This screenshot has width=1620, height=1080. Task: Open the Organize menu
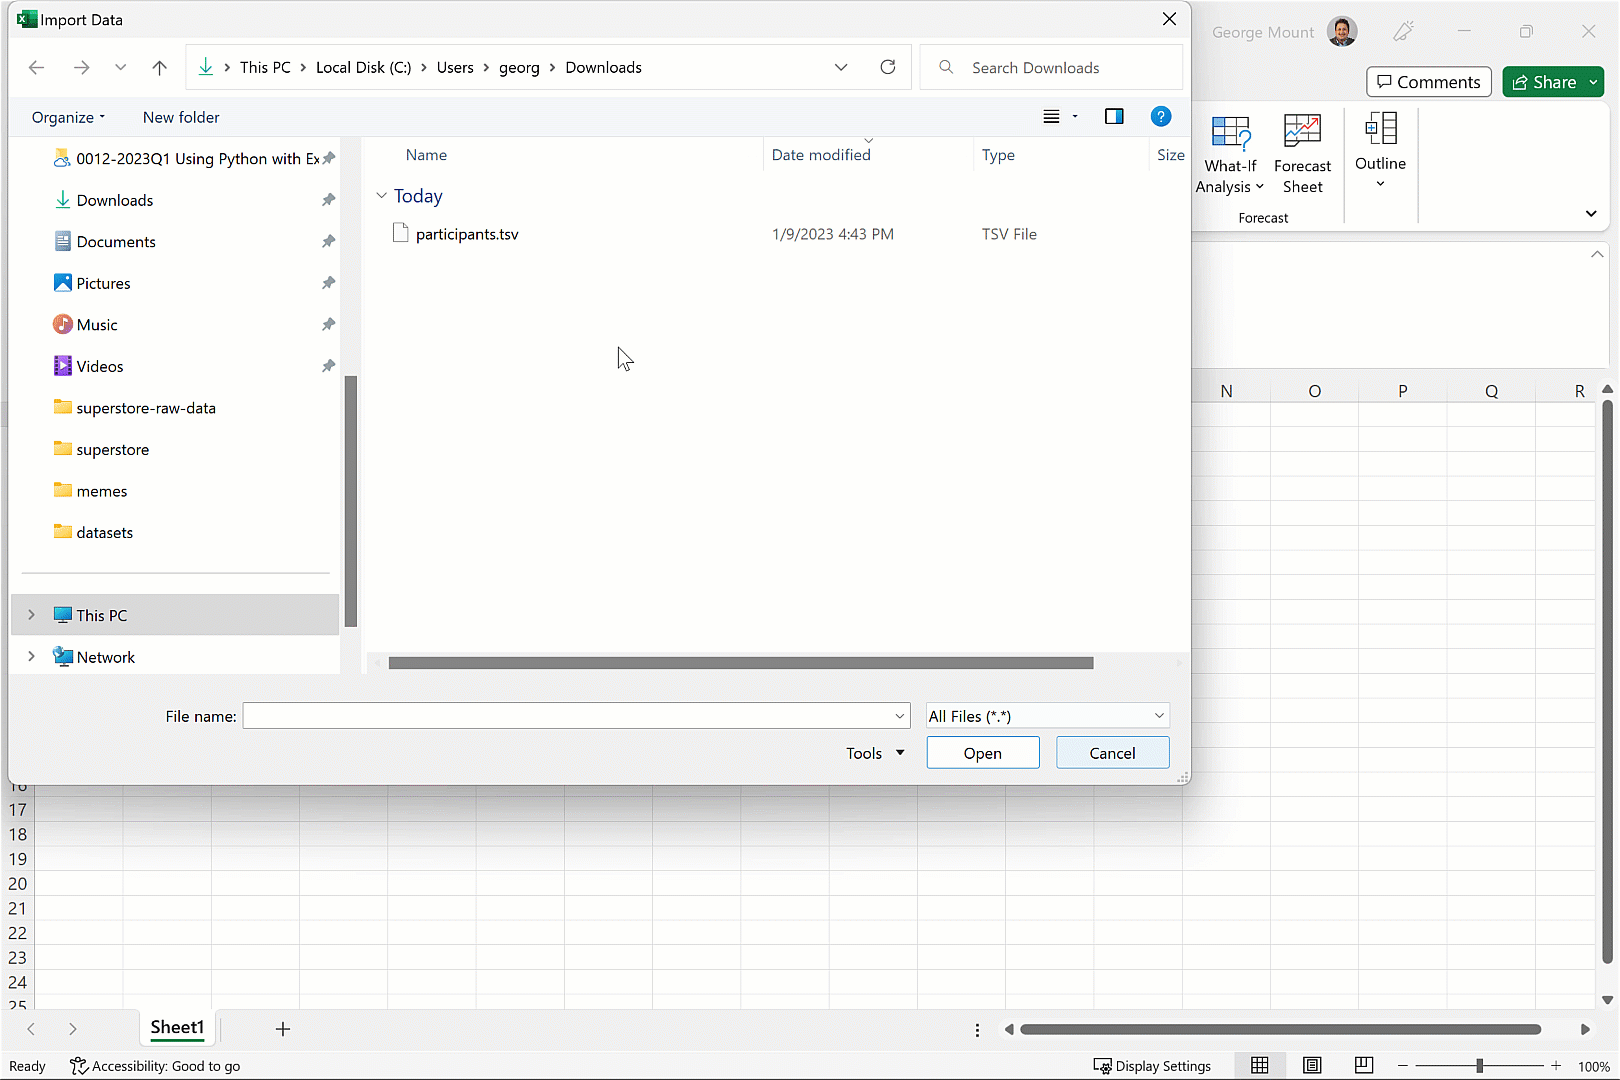pyautogui.click(x=66, y=117)
